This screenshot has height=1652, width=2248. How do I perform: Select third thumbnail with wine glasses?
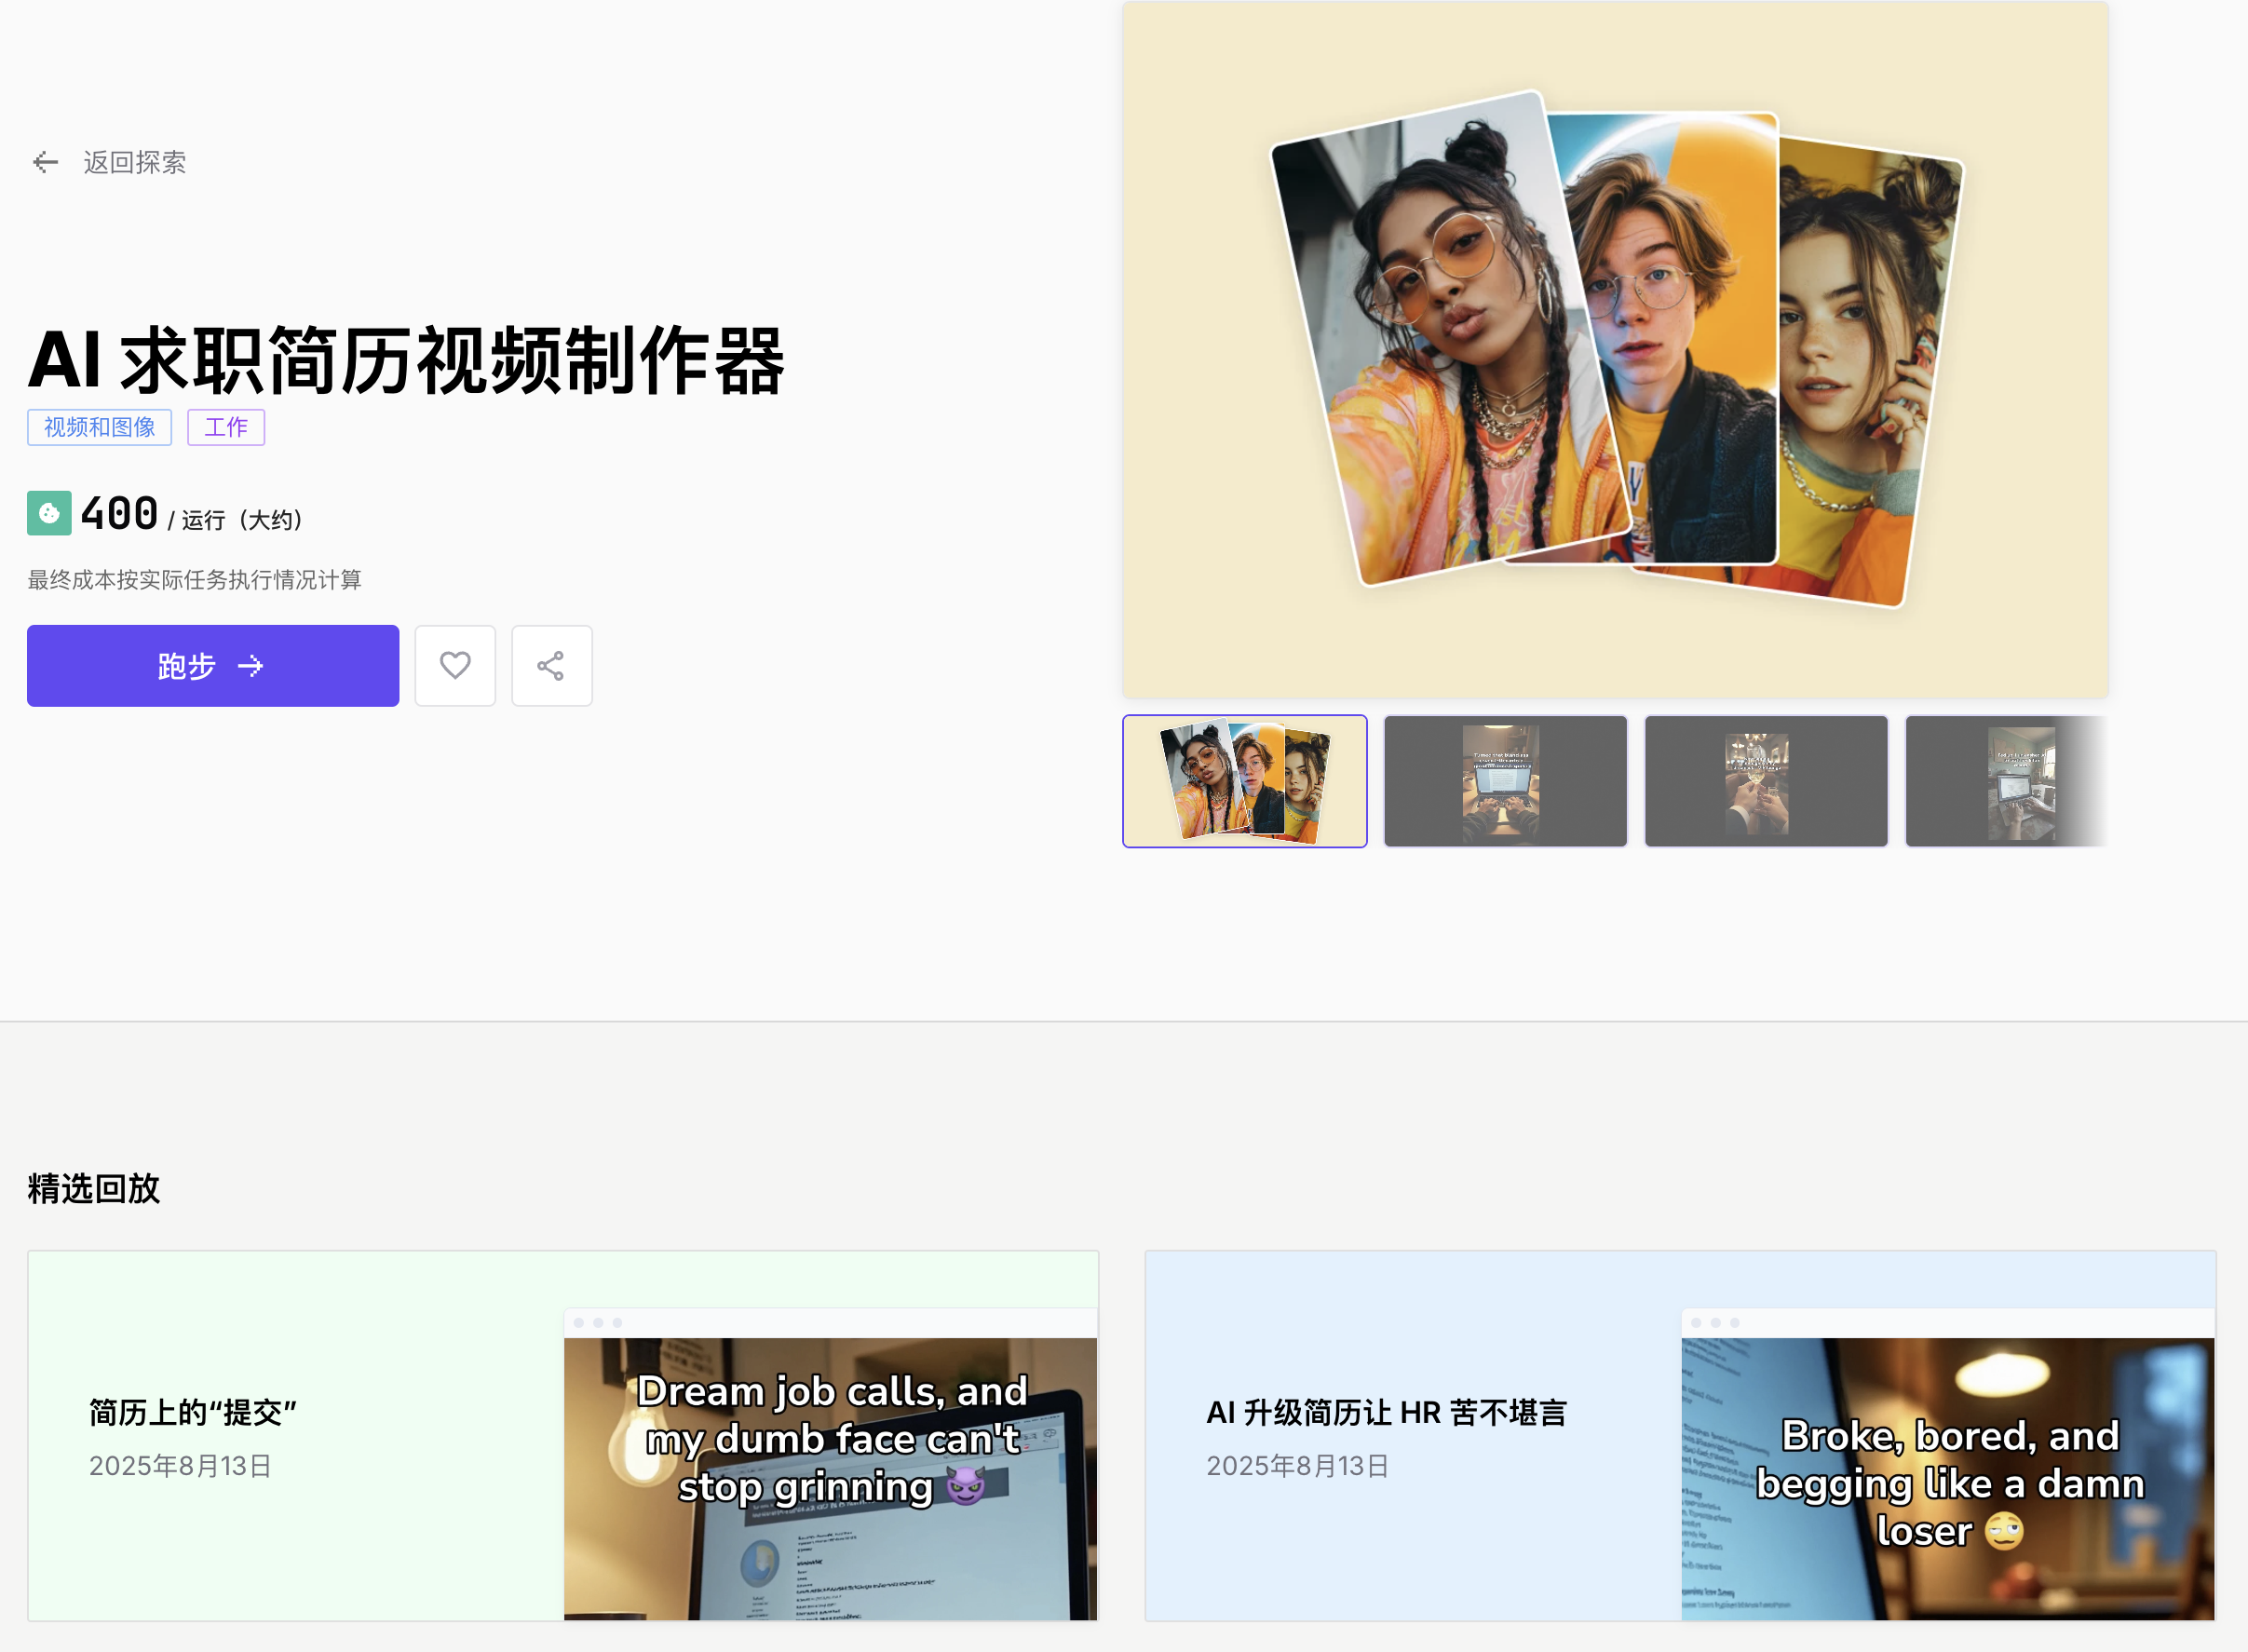pyautogui.click(x=1766, y=781)
